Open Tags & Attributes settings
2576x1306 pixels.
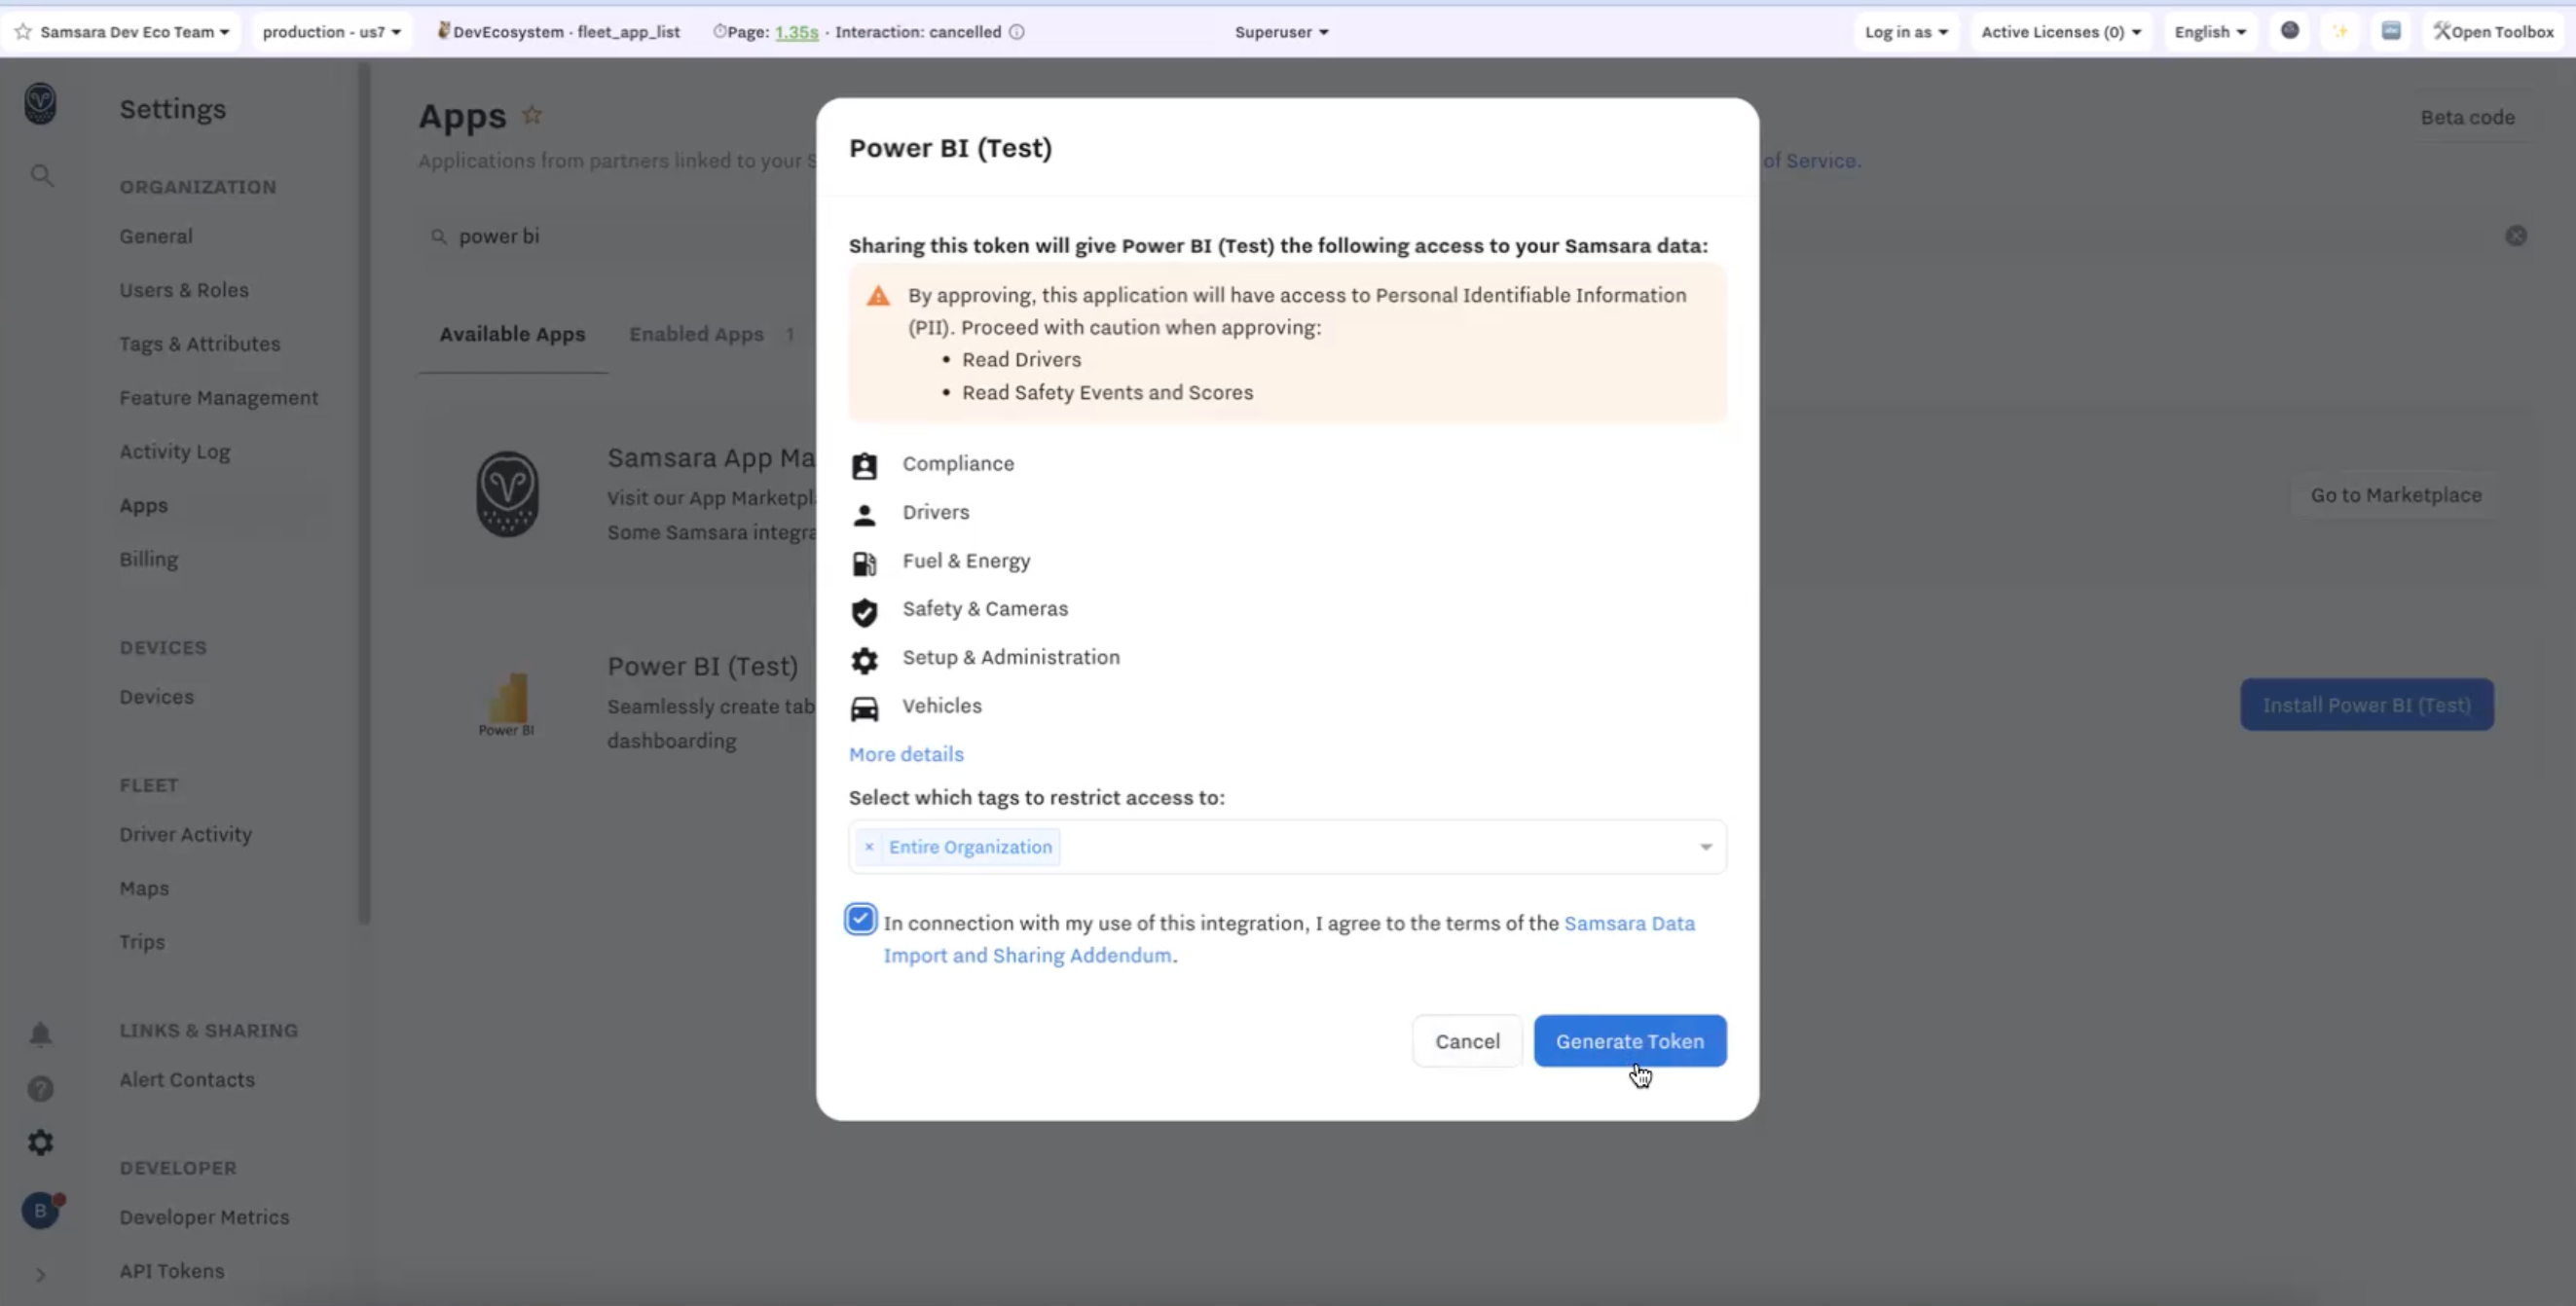(200, 344)
